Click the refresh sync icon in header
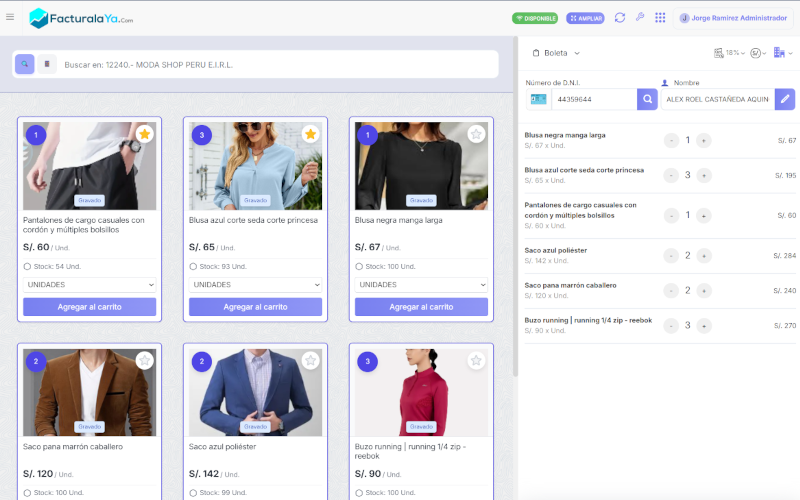This screenshot has width=800, height=500. coord(620,18)
